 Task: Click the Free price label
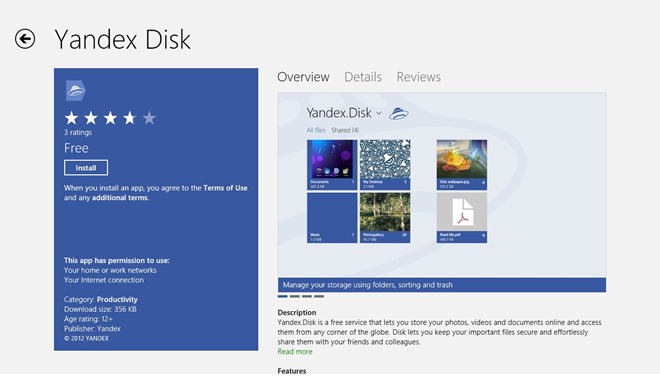pos(76,148)
